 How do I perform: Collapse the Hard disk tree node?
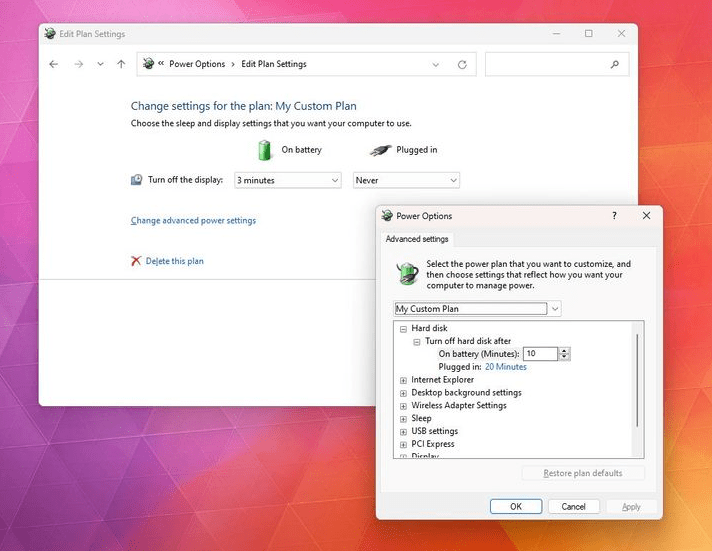403,329
